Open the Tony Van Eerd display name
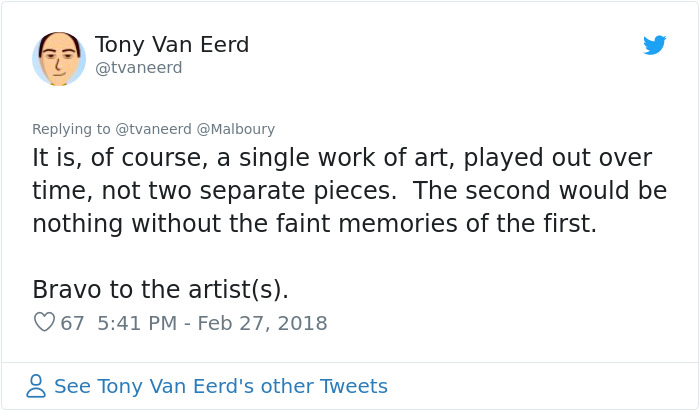This screenshot has width=700, height=411. coord(172,45)
